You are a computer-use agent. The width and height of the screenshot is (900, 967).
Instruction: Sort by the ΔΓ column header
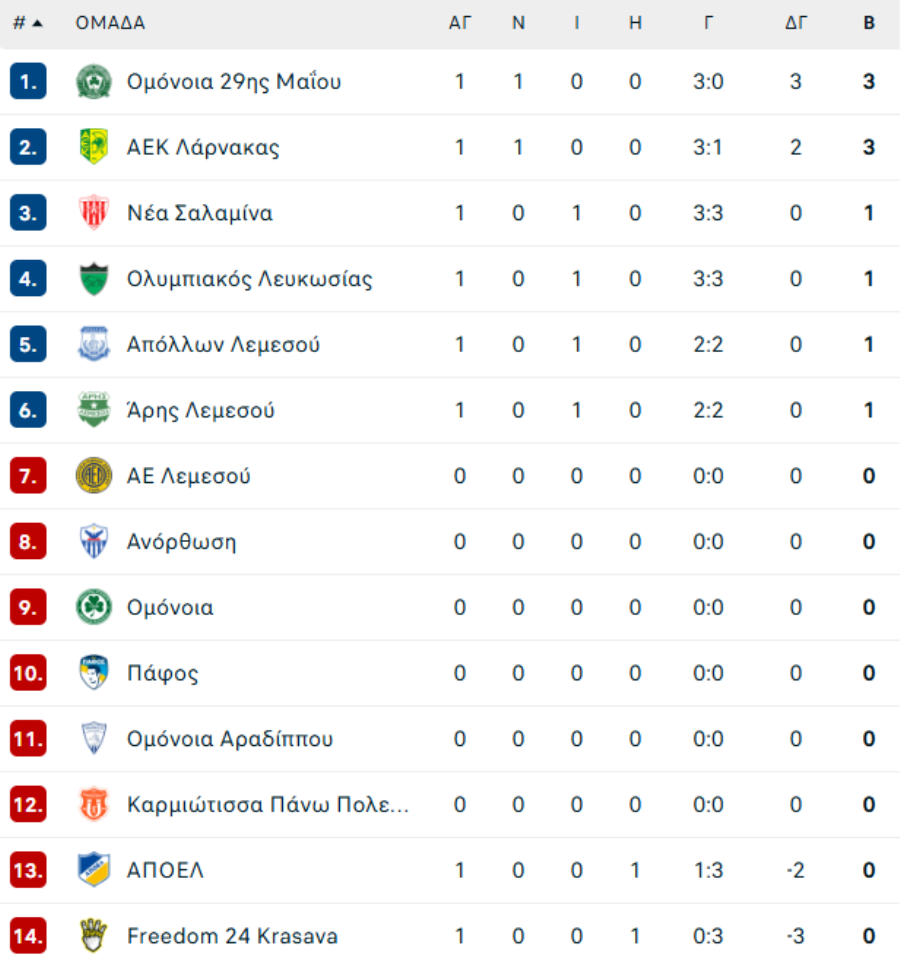(x=796, y=23)
